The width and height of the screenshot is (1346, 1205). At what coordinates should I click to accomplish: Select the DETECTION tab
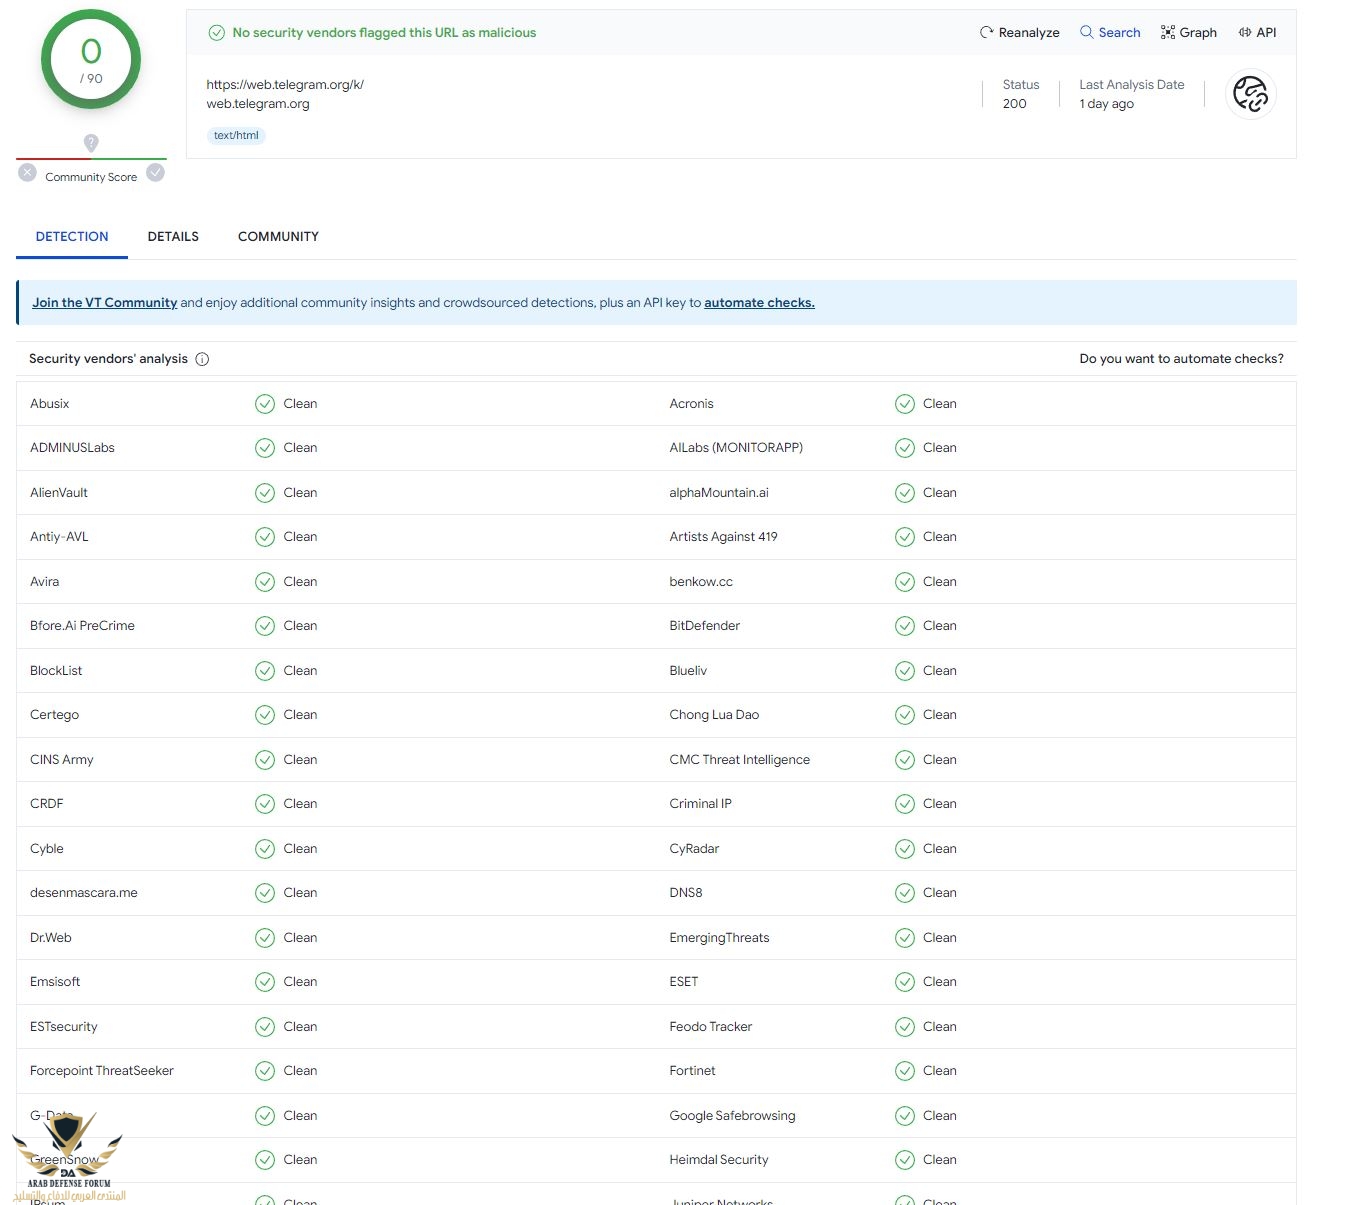[x=72, y=237]
